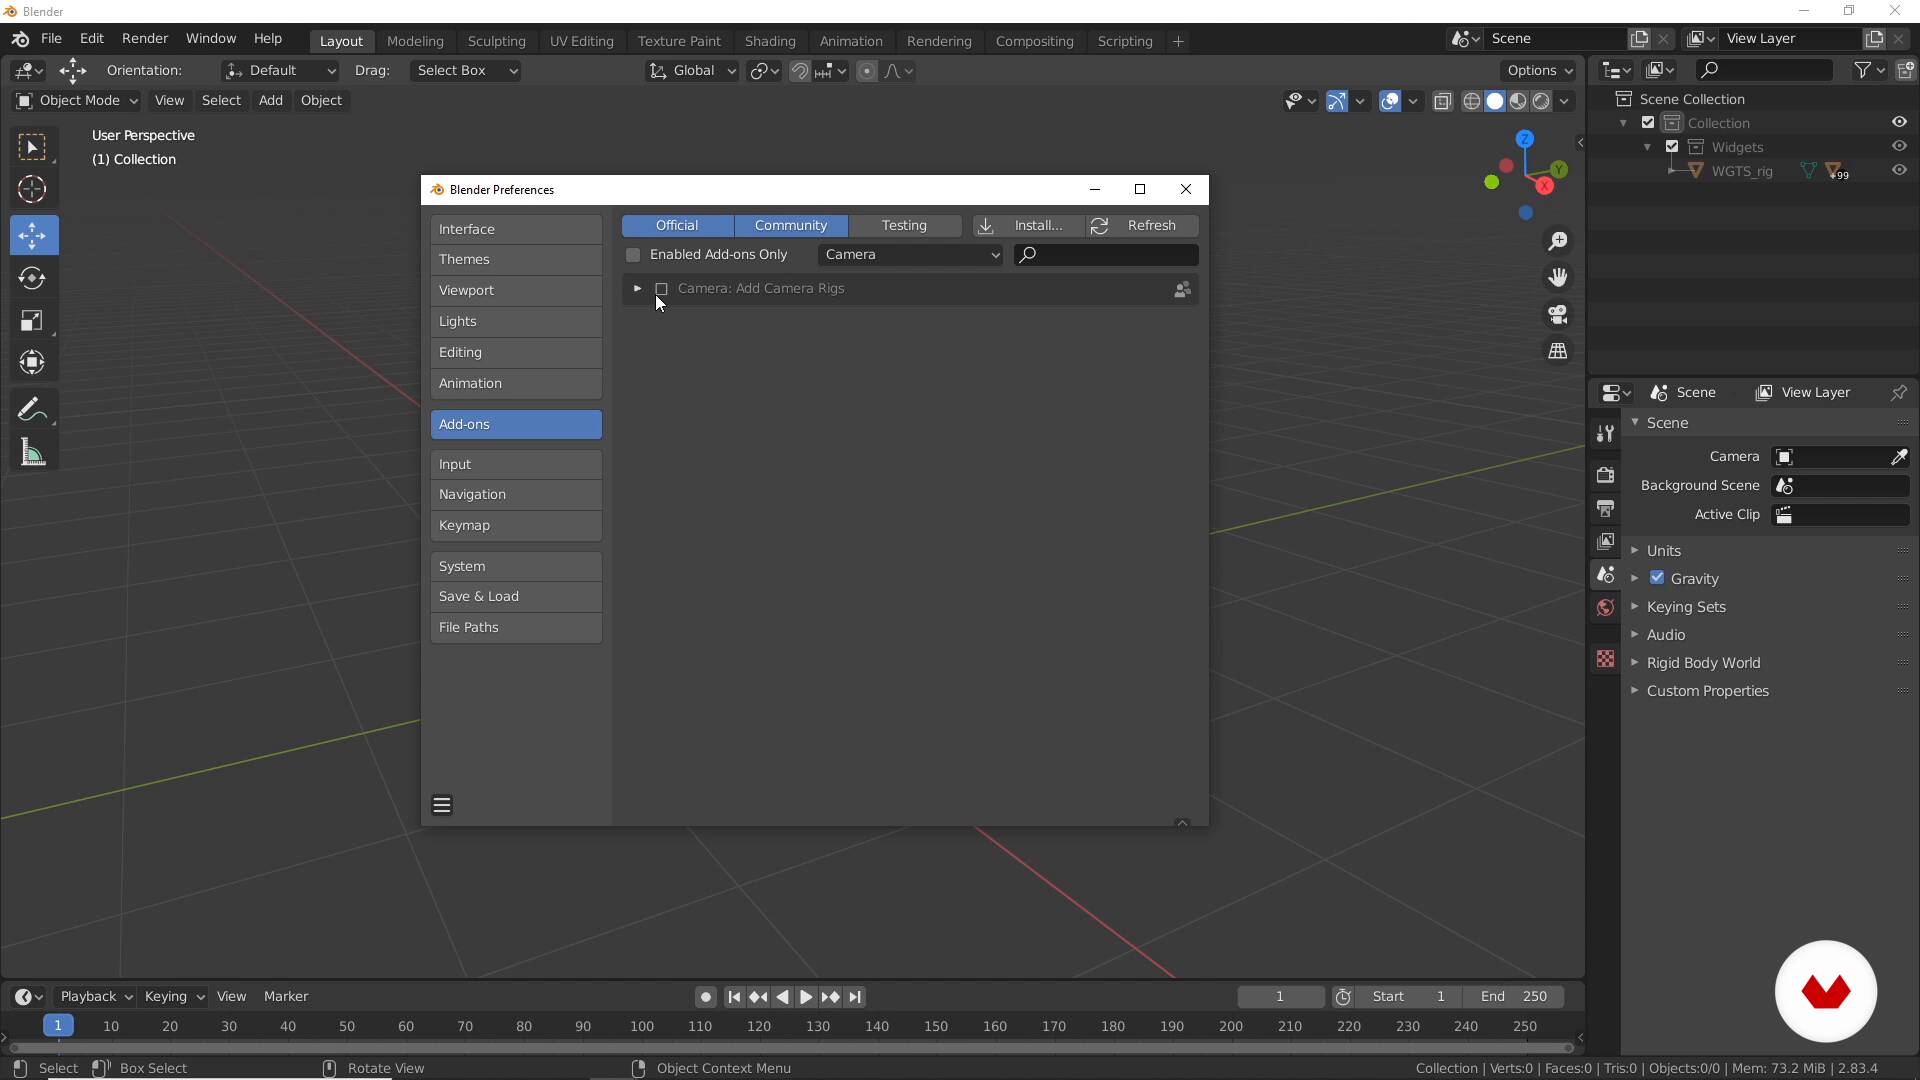Open the Camera category dropdown
The image size is (1920, 1080).
click(x=911, y=255)
